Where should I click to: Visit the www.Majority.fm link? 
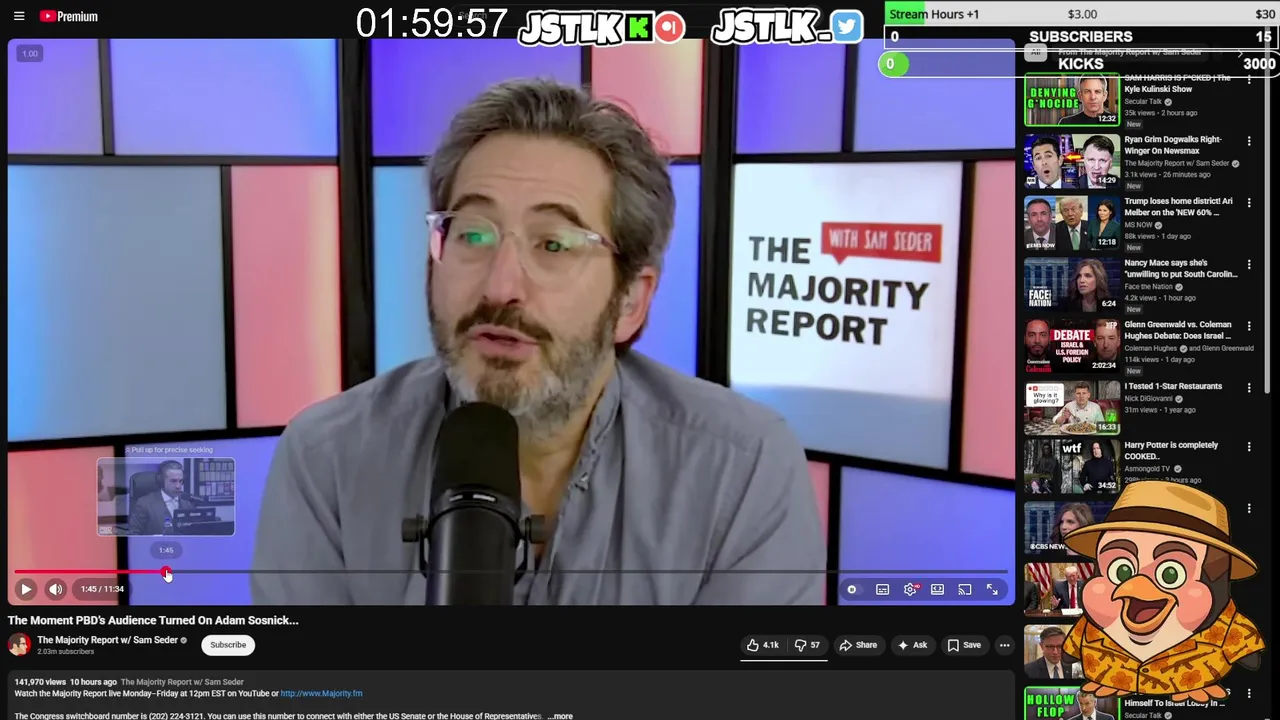(321, 693)
